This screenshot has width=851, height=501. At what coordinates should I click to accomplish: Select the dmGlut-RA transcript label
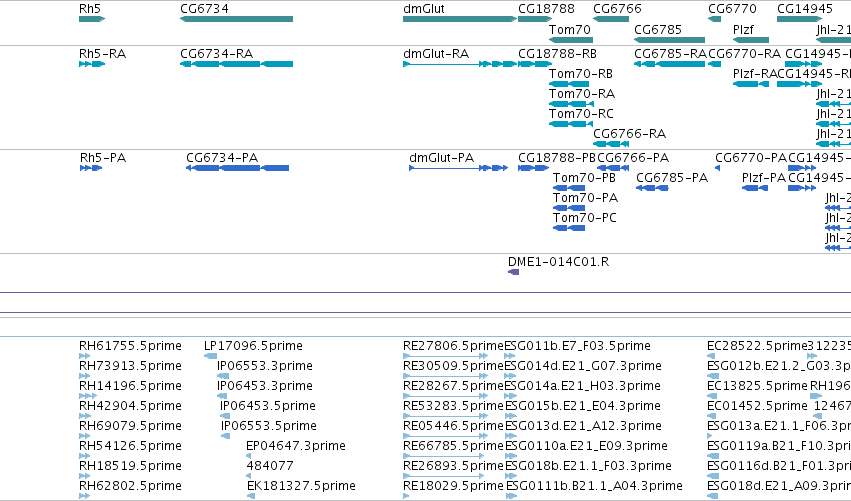pos(436,54)
